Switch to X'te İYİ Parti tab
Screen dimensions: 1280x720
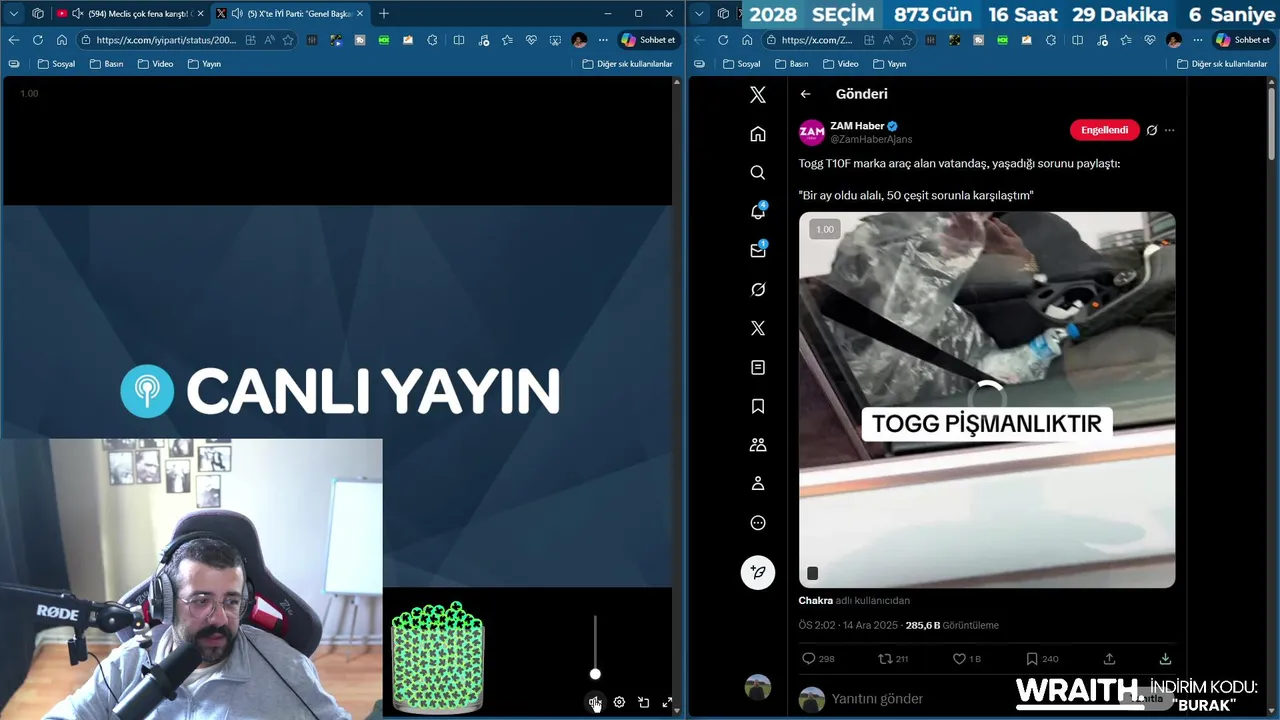click(290, 14)
